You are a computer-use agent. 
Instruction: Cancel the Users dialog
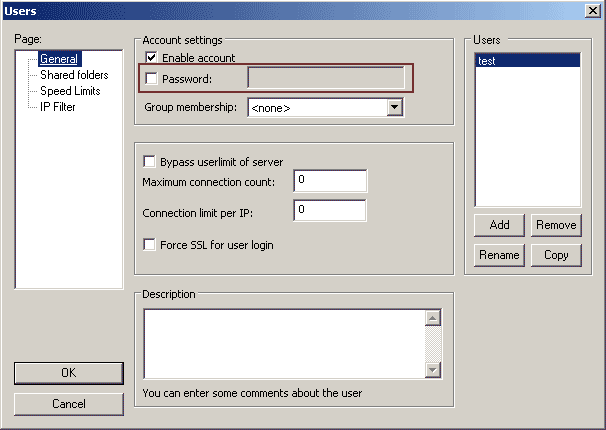(x=69, y=404)
